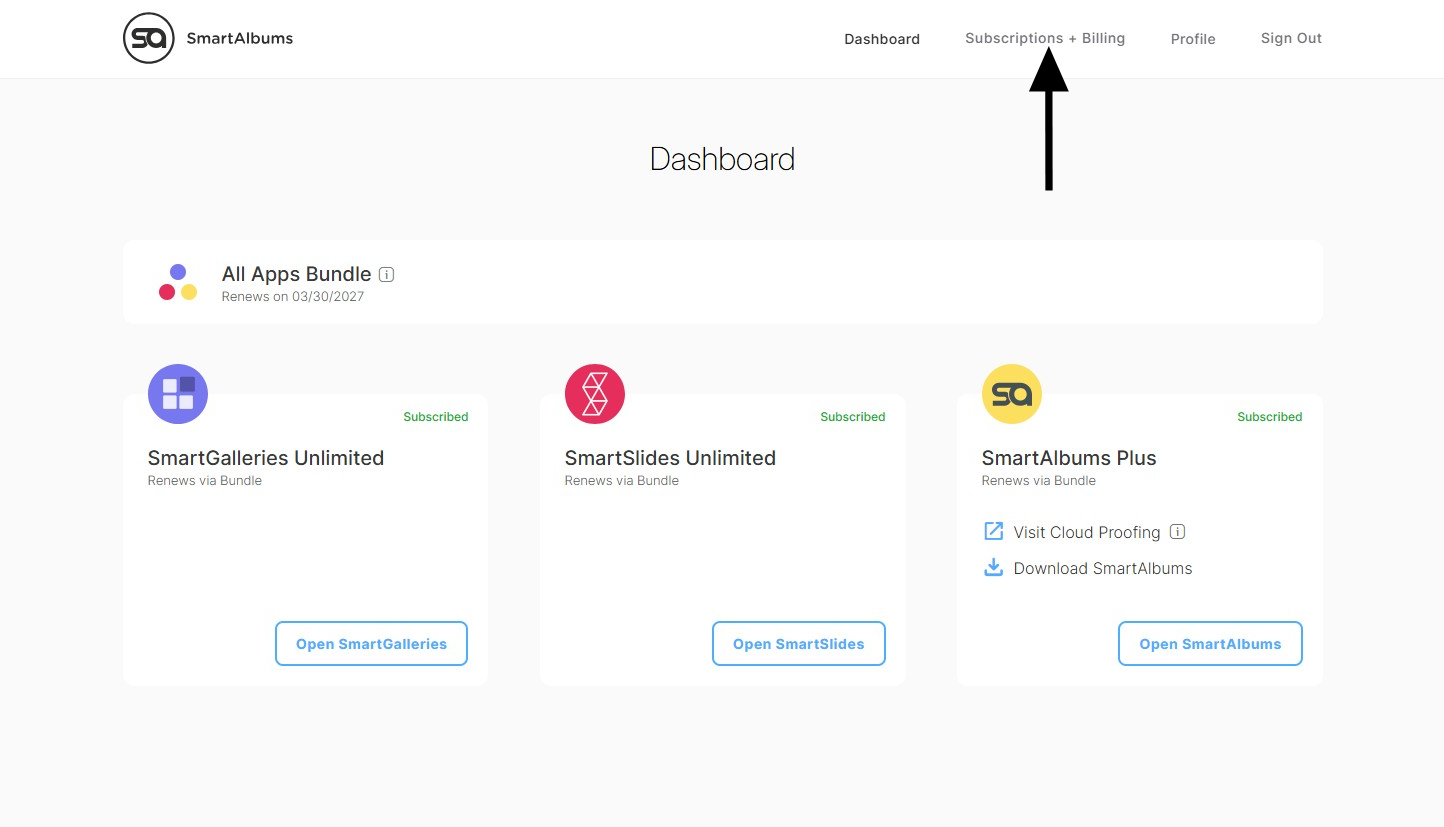Click the All Apps Bundle title
Screen dimensions: 1444x827
coord(296,274)
